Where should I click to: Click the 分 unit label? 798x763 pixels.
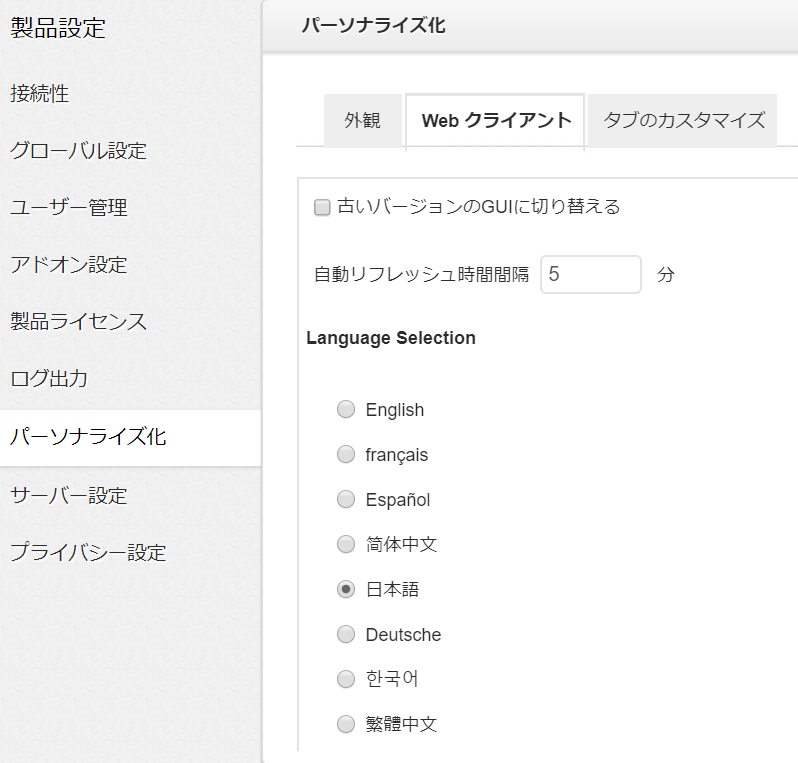666,275
